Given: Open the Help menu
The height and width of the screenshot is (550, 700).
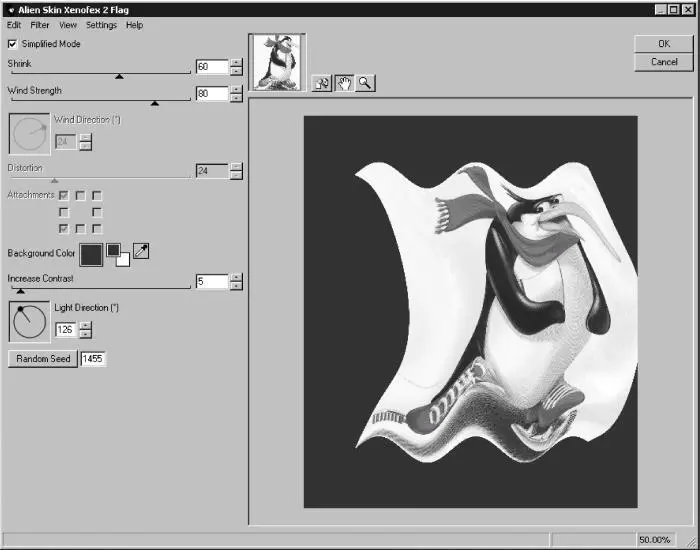Looking at the screenshot, I should tap(134, 25).
